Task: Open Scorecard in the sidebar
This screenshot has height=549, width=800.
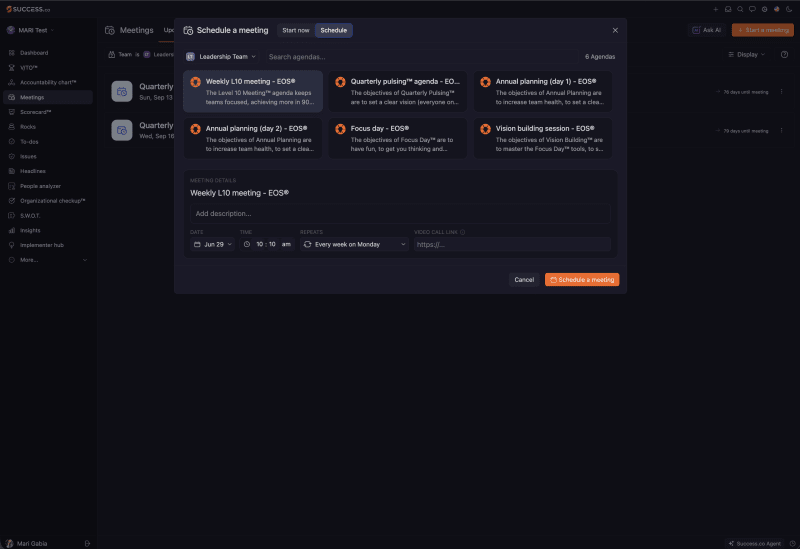Action: [47, 112]
